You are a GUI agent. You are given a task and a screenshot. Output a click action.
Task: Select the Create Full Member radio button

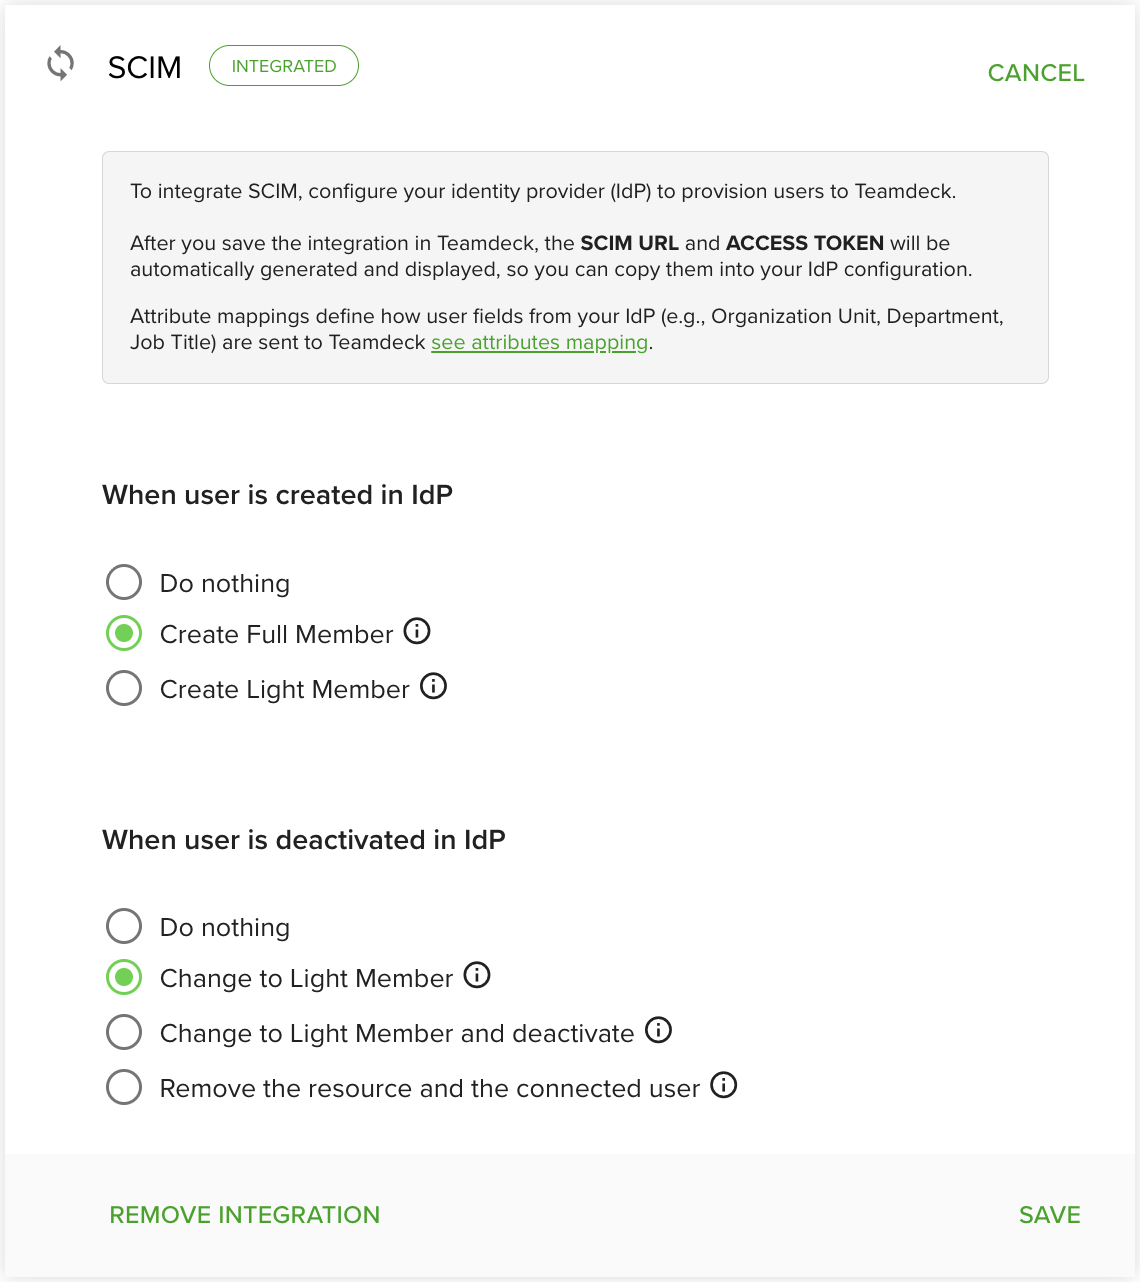124,633
